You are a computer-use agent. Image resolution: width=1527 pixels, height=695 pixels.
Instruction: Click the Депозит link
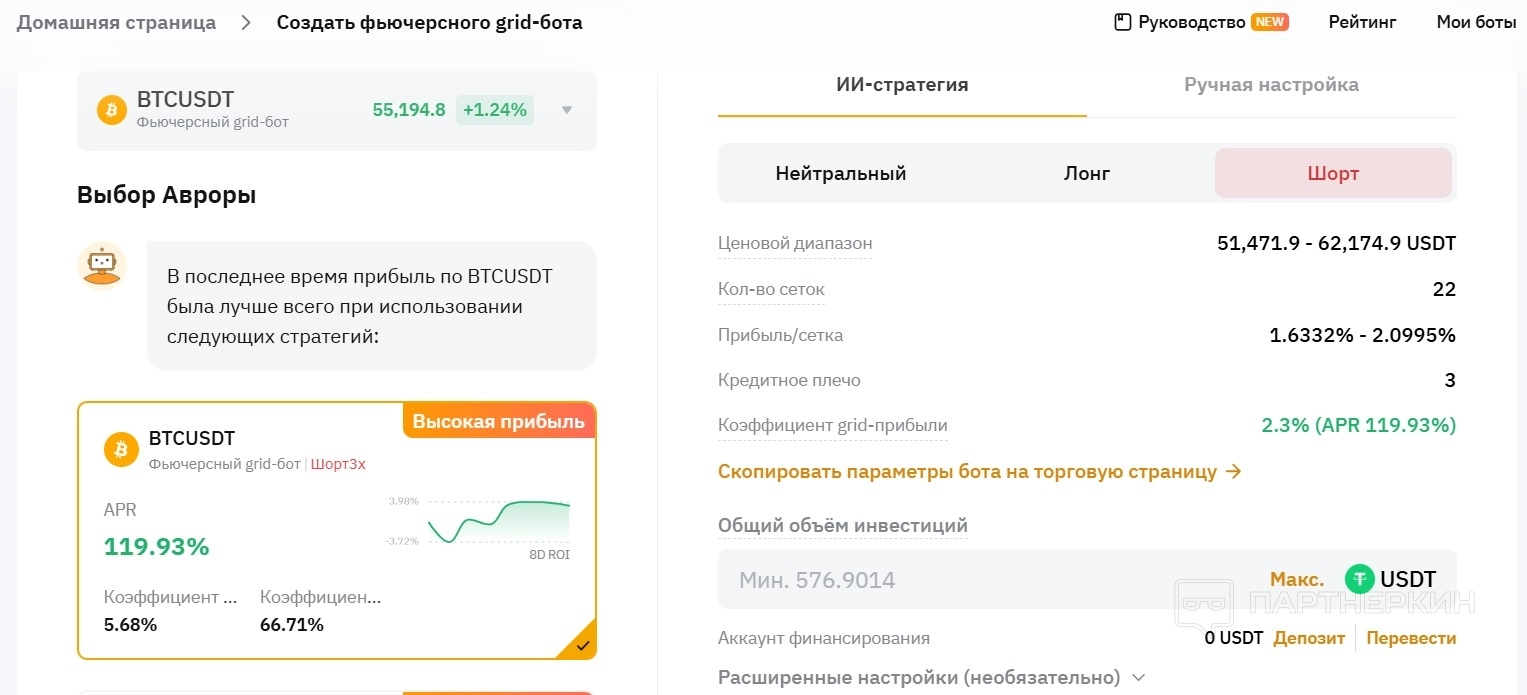[x=1309, y=638]
